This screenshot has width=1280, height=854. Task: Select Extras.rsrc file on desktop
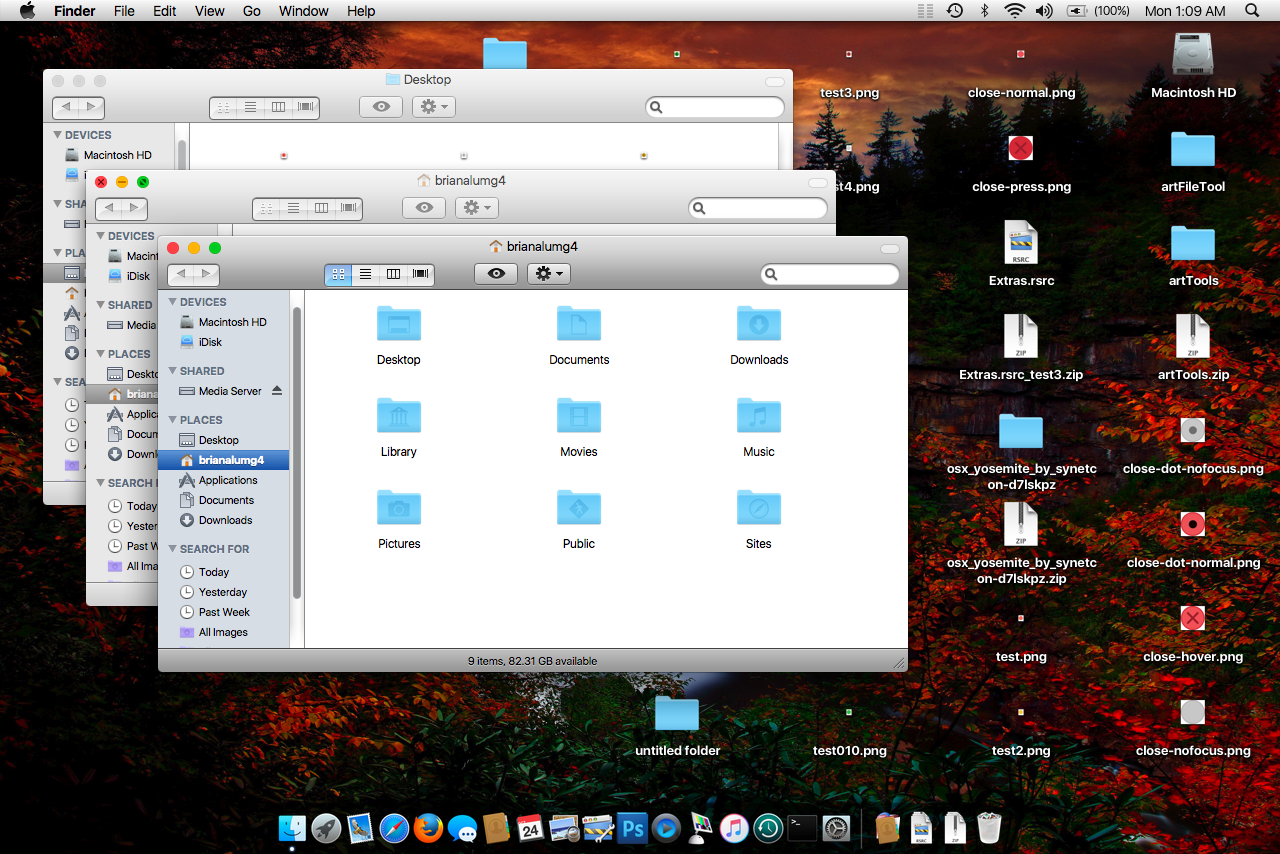pyautogui.click(x=1021, y=242)
